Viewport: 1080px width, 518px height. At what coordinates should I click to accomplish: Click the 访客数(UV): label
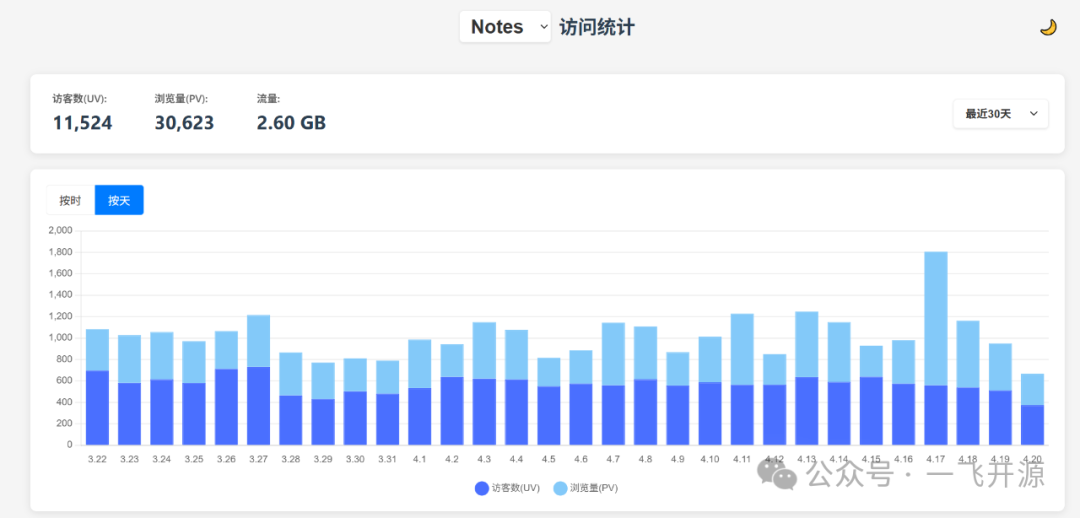click(80, 99)
